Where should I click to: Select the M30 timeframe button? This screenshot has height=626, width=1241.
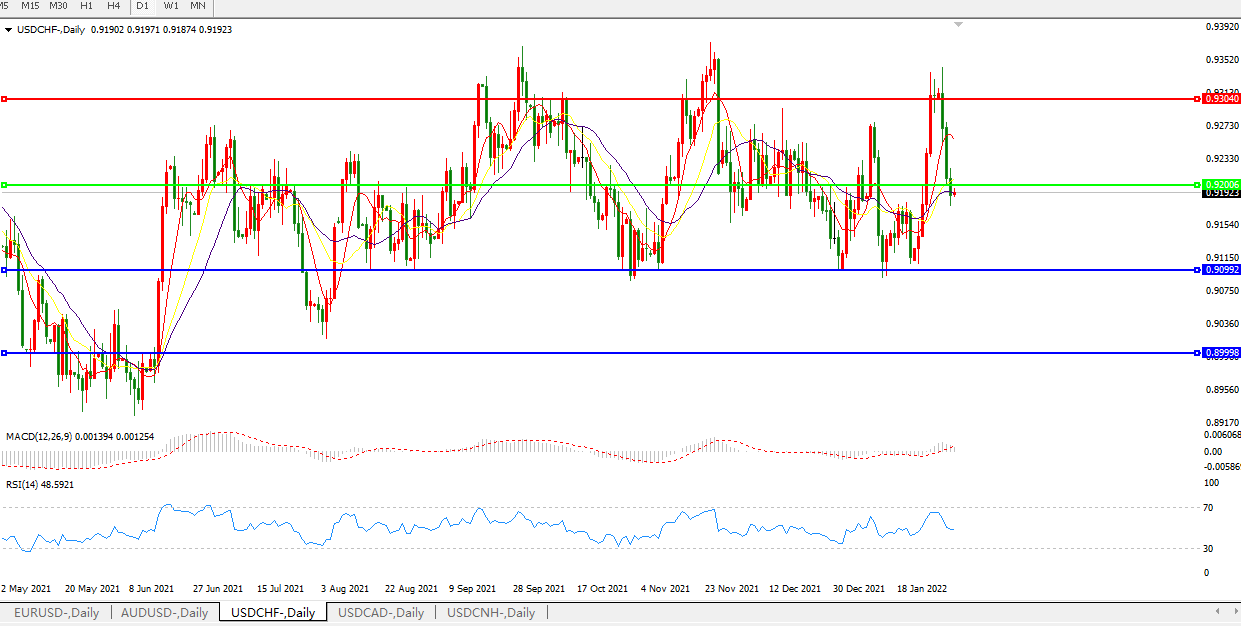tap(59, 6)
